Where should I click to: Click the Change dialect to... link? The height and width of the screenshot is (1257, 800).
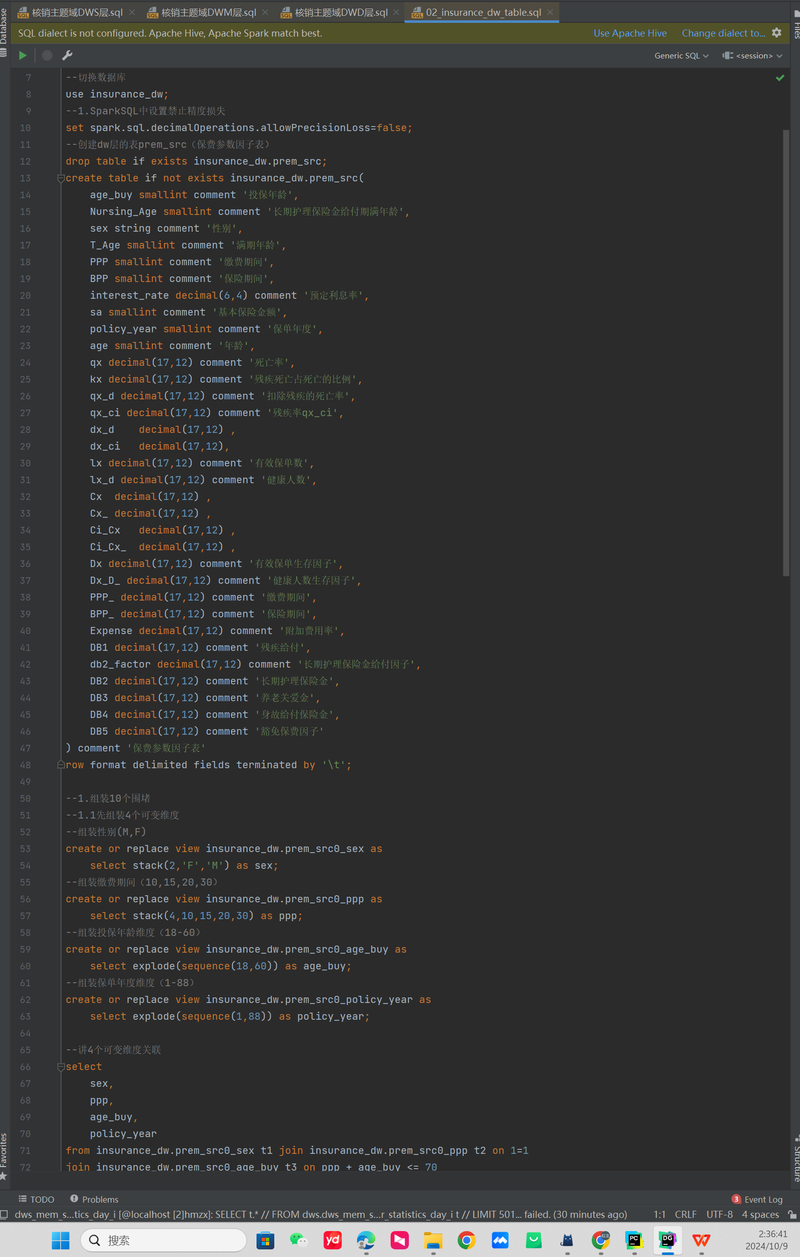coord(723,33)
